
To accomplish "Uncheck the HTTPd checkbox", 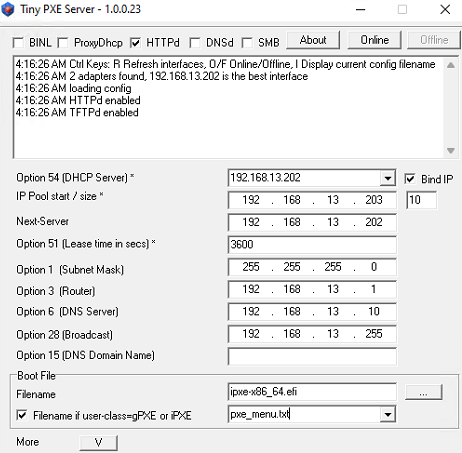I will (135, 43).
